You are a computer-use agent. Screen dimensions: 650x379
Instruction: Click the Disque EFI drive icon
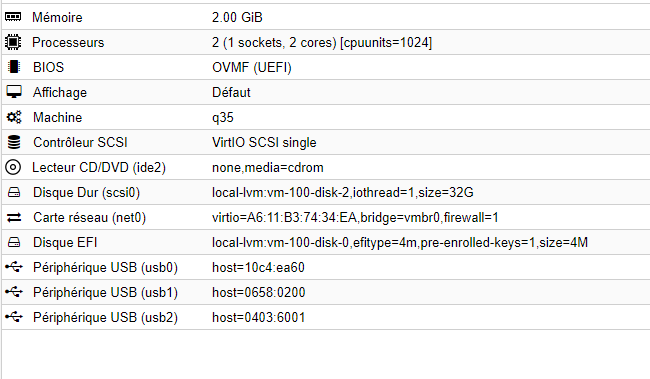click(14, 242)
